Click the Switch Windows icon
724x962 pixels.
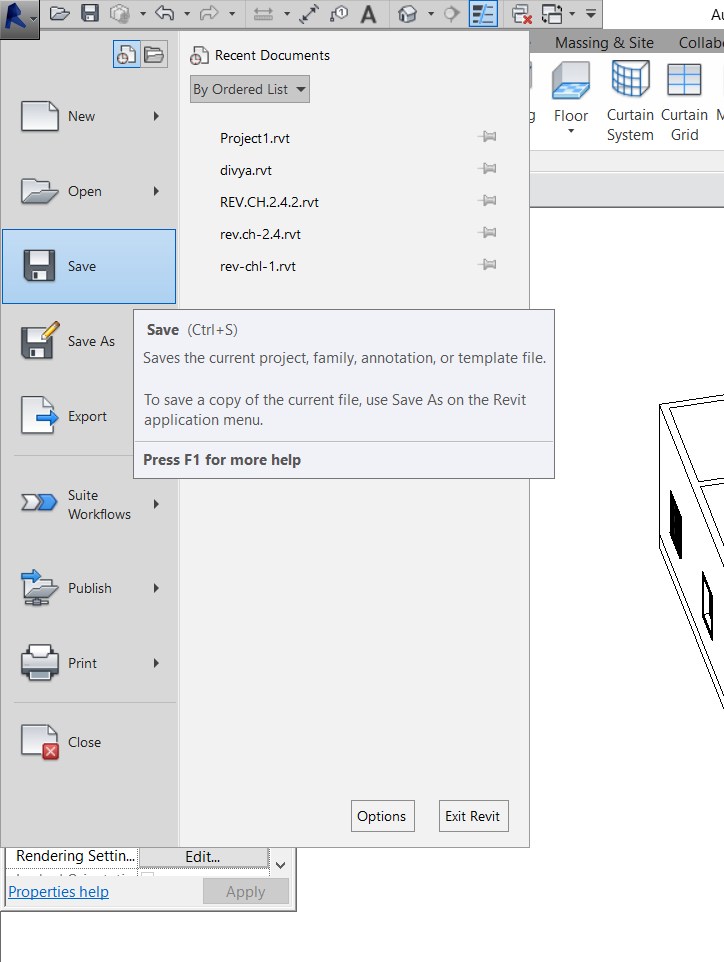point(552,14)
